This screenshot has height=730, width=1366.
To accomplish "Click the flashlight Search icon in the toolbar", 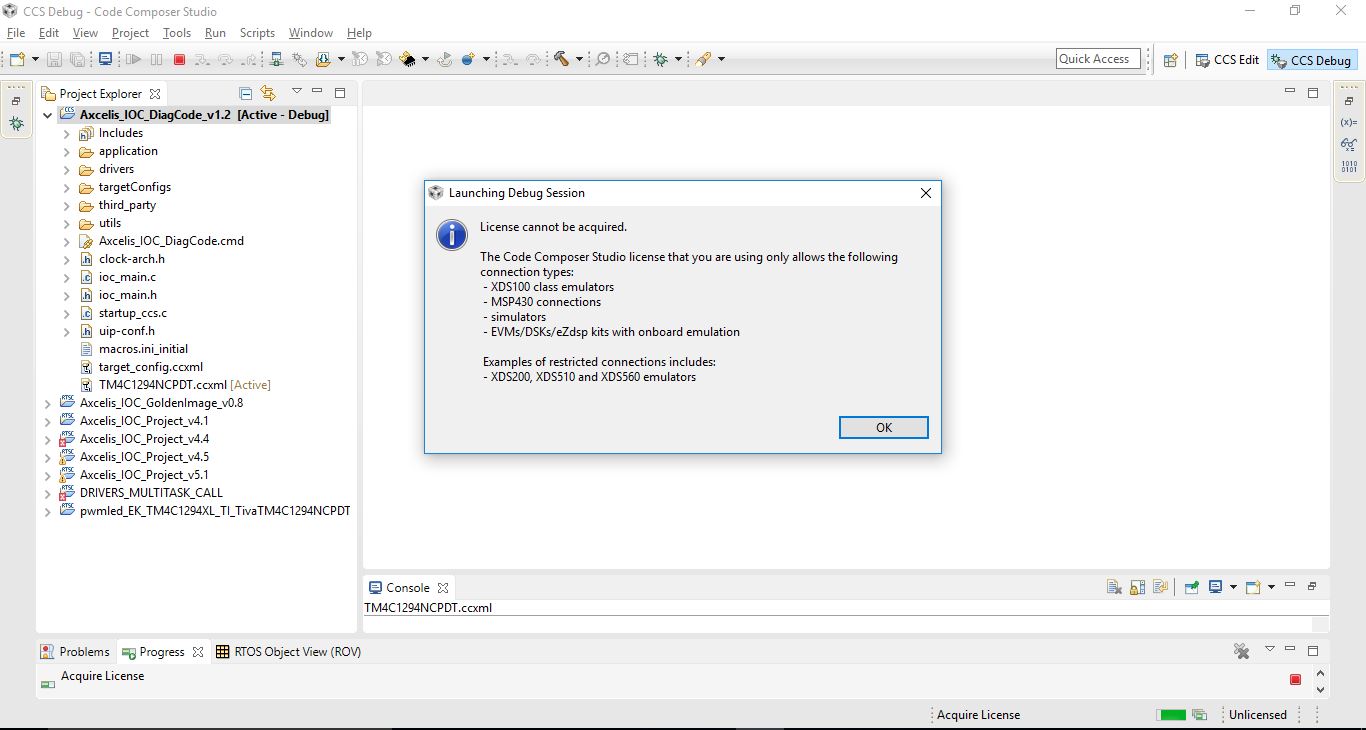I will pyautogui.click(x=704, y=60).
